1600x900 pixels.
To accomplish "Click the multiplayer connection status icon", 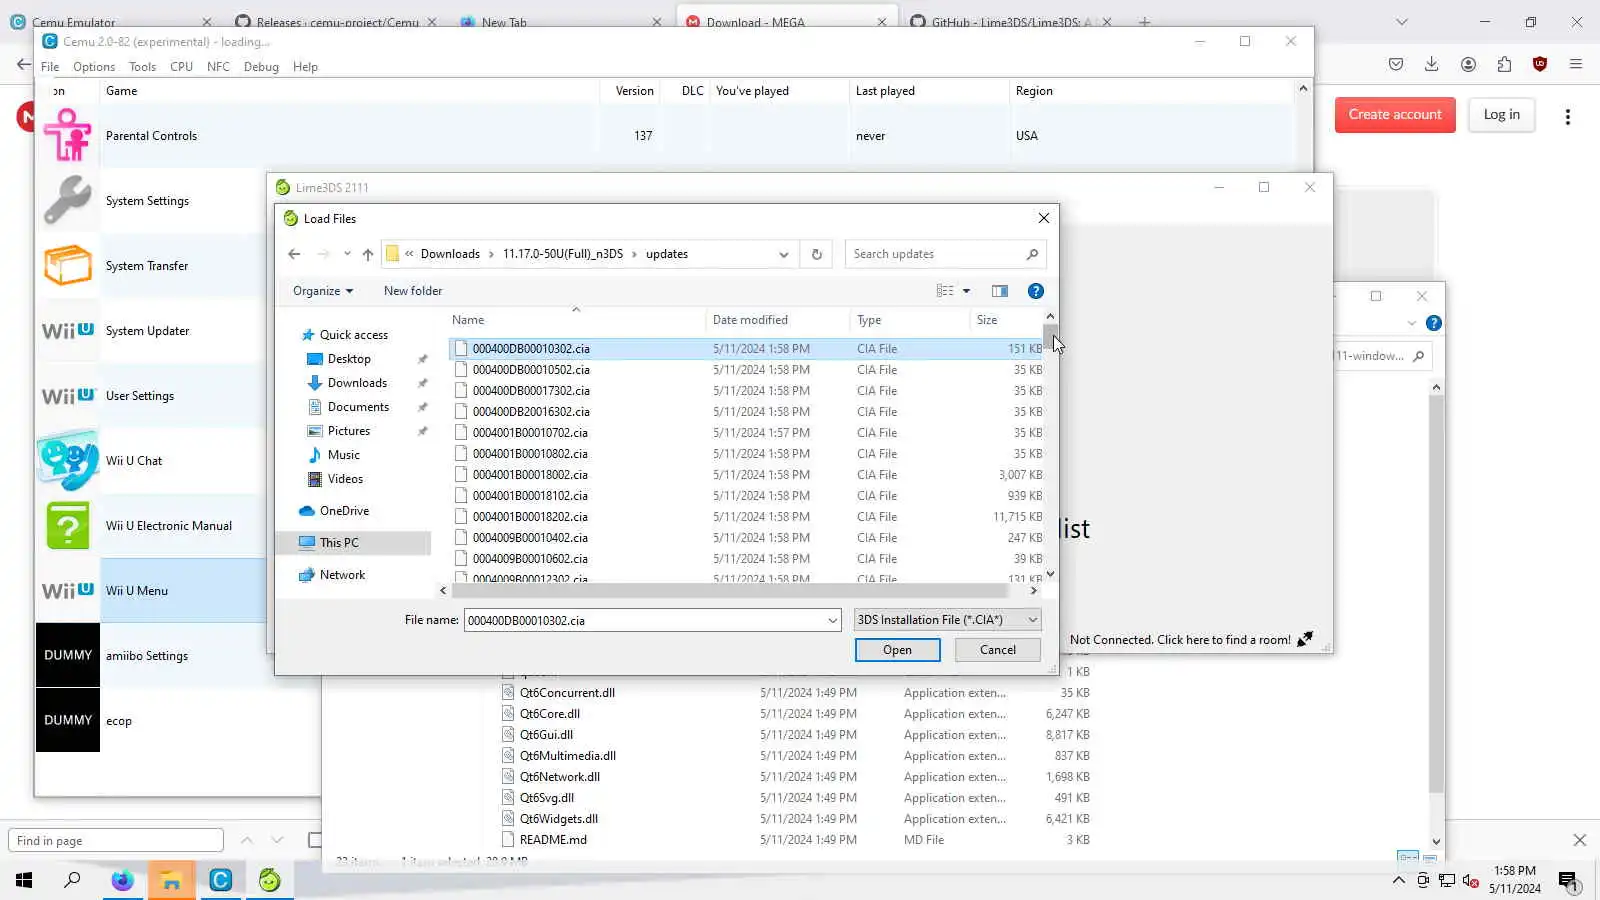I will tap(1305, 640).
